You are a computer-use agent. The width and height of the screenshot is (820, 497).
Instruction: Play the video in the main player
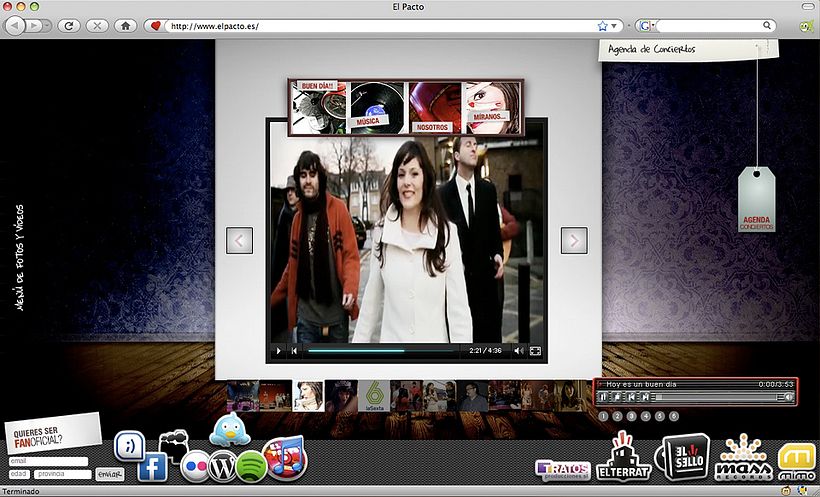(x=278, y=351)
